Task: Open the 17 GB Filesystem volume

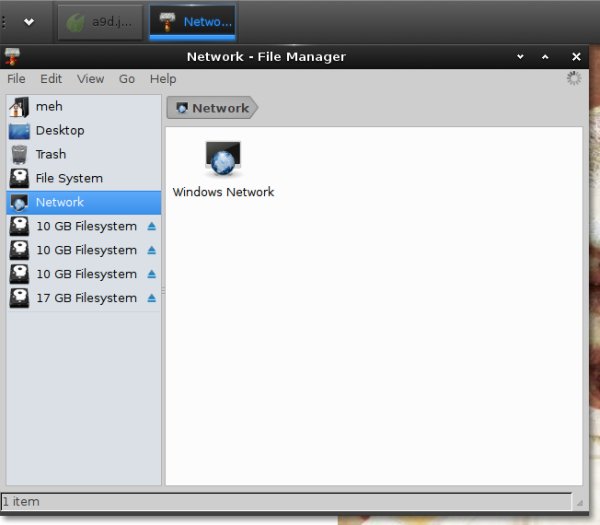Action: [85, 298]
